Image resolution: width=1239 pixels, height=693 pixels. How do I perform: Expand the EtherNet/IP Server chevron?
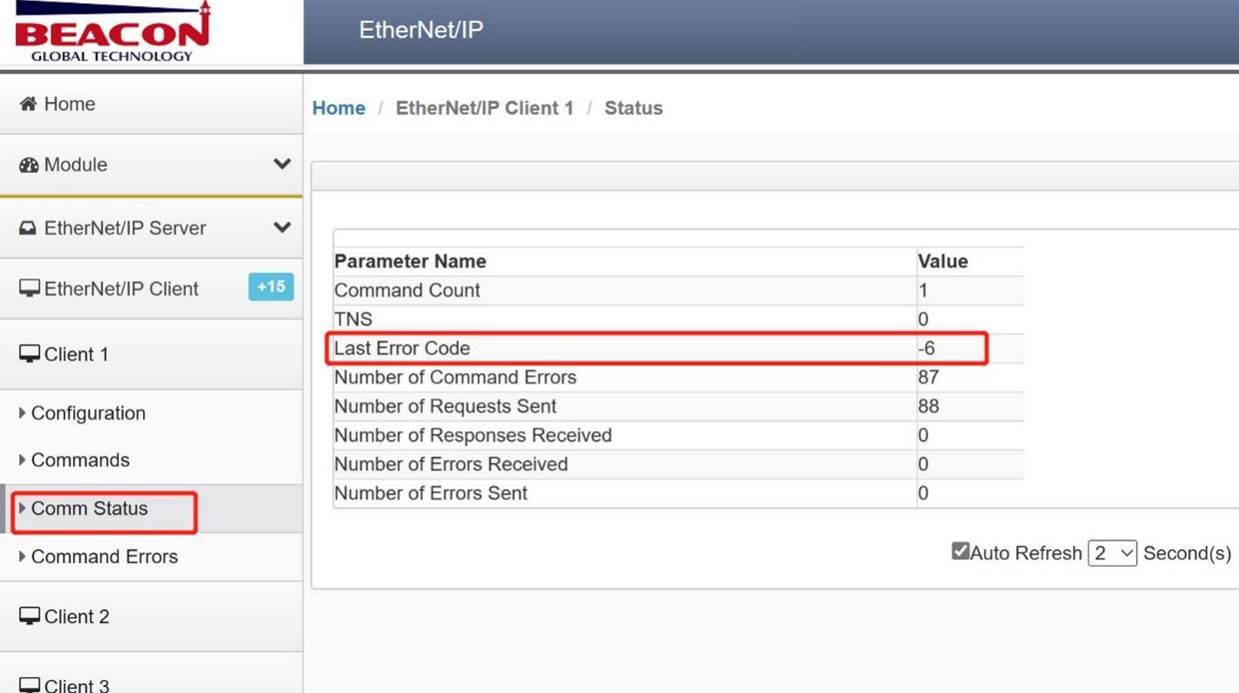coord(282,228)
